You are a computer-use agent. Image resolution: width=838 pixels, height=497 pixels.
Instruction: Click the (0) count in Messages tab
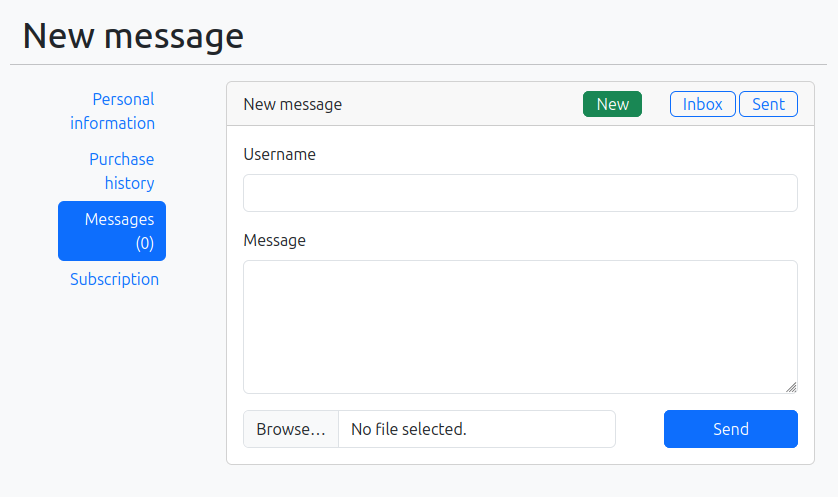pos(145,243)
